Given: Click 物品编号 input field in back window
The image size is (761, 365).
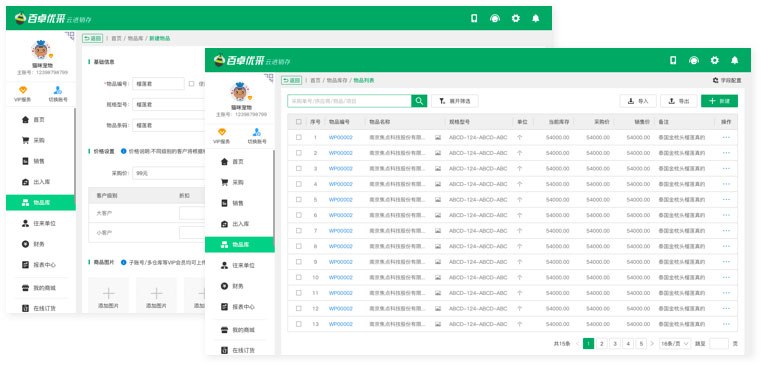Looking at the screenshot, I should [158, 83].
